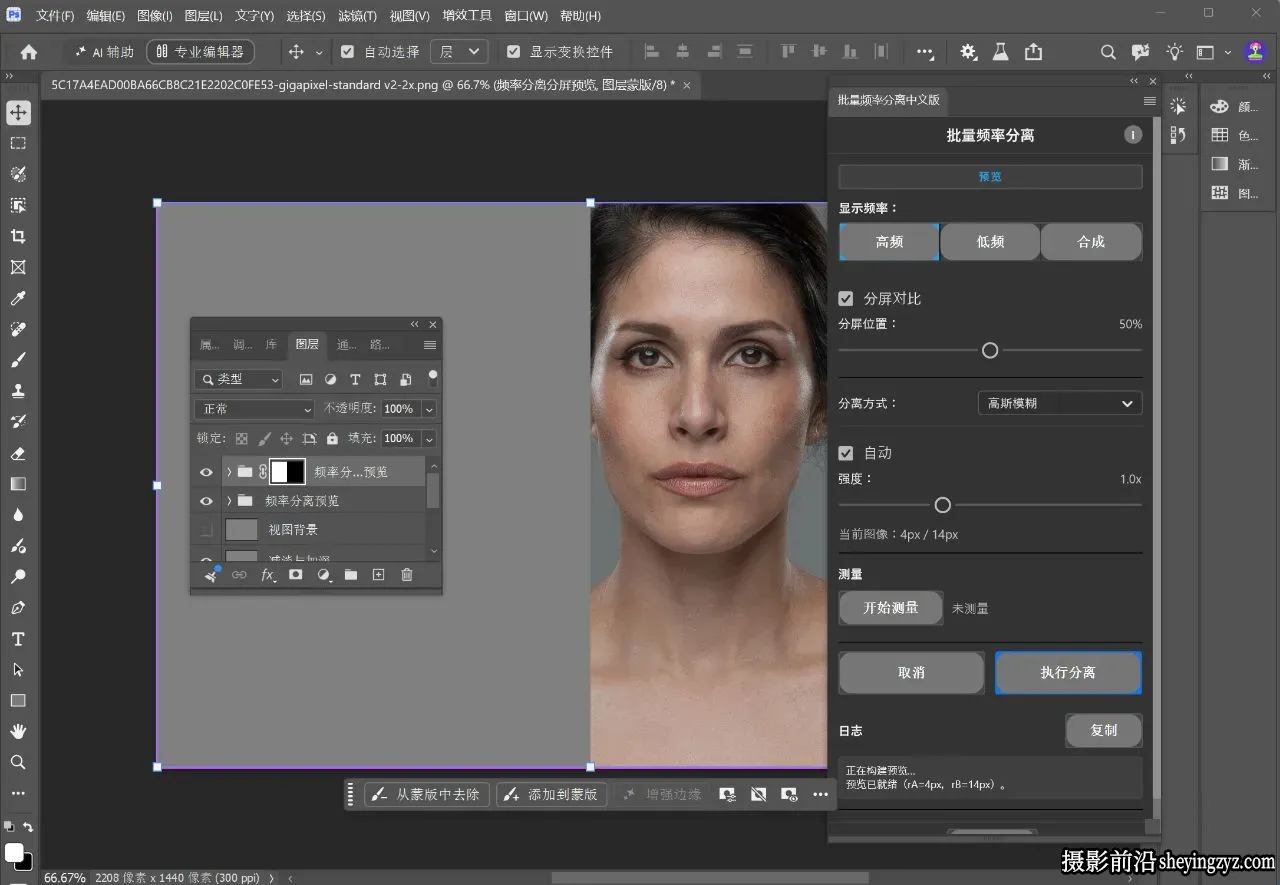Activate the Horizontal Type tool

(x=18, y=639)
